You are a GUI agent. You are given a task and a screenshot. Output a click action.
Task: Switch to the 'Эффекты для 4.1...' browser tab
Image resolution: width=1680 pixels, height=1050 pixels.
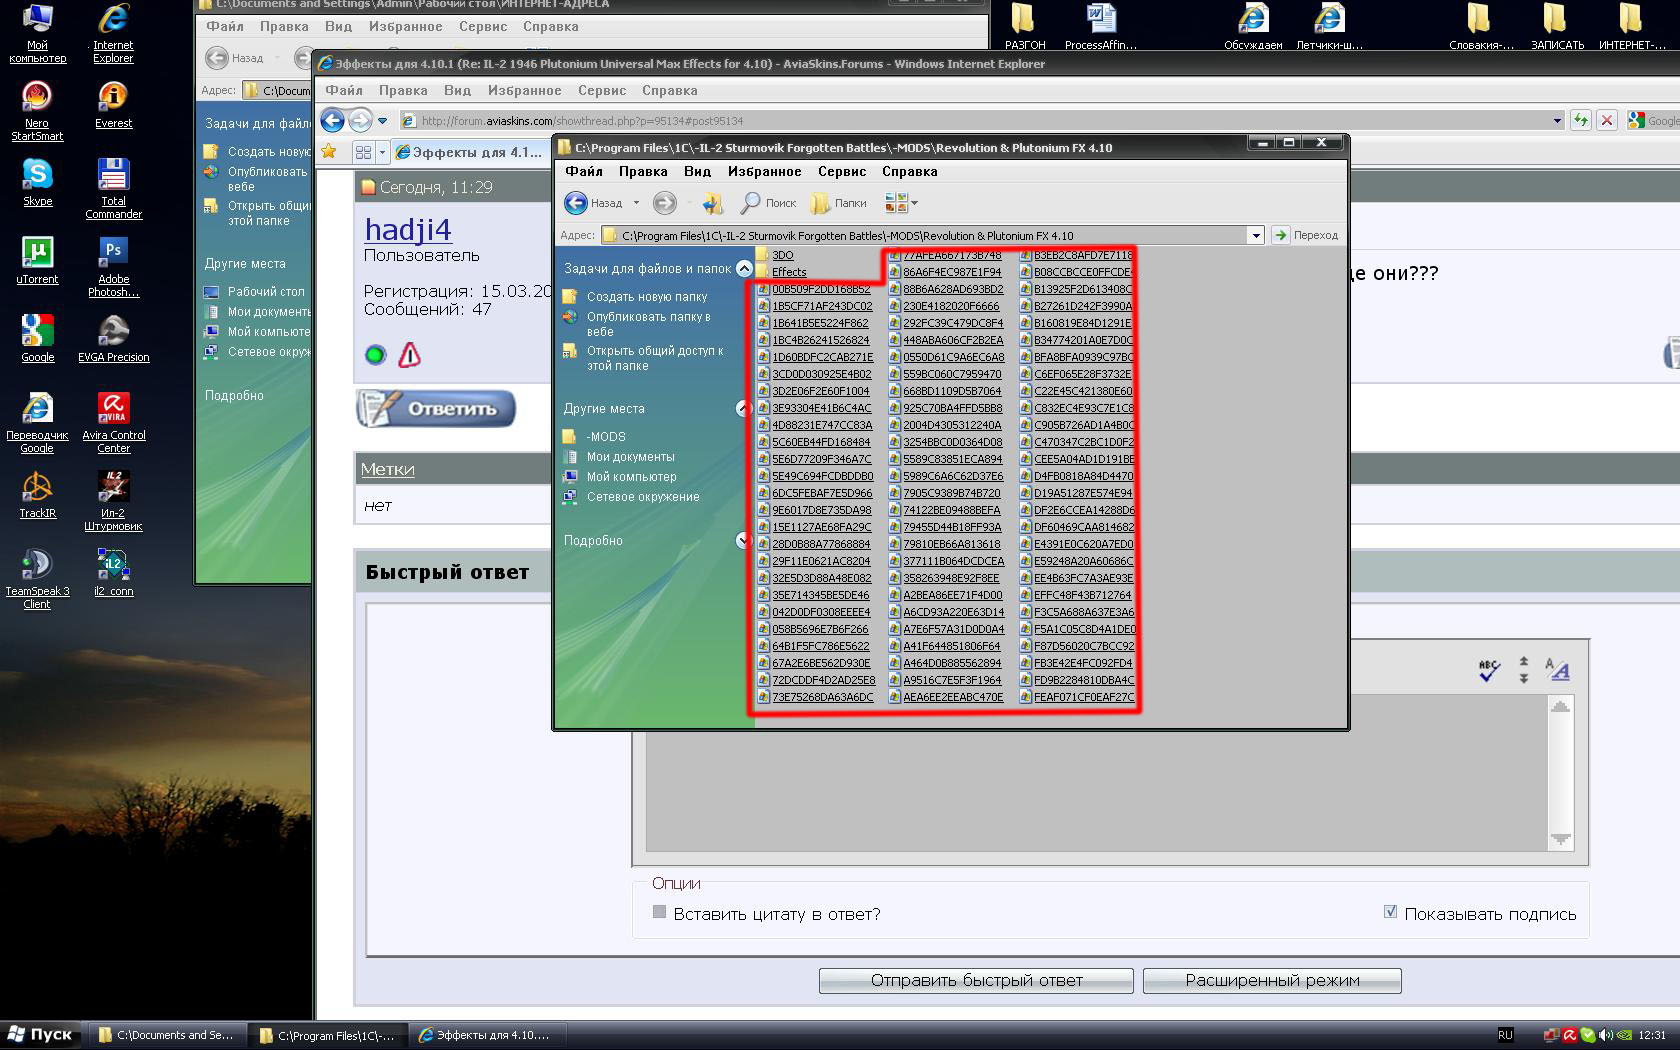470,152
